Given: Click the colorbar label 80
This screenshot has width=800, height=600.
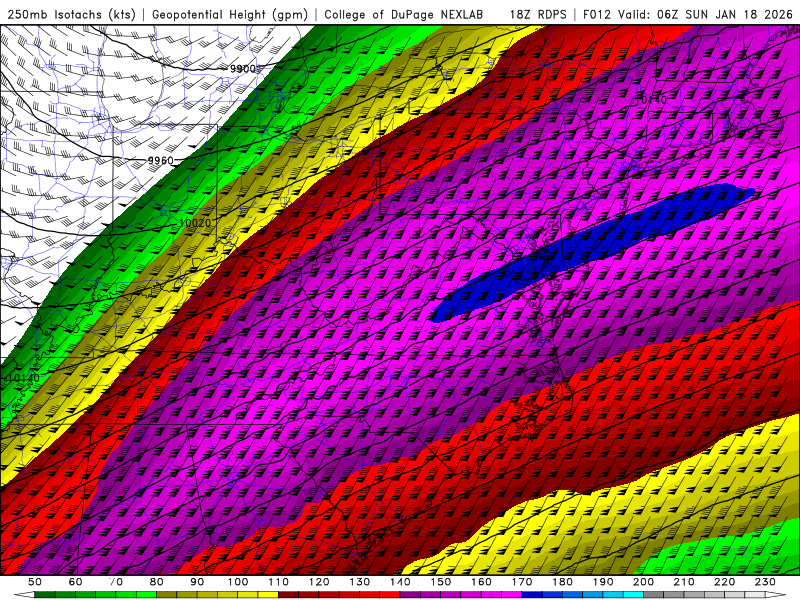Looking at the screenshot, I should [x=157, y=582].
